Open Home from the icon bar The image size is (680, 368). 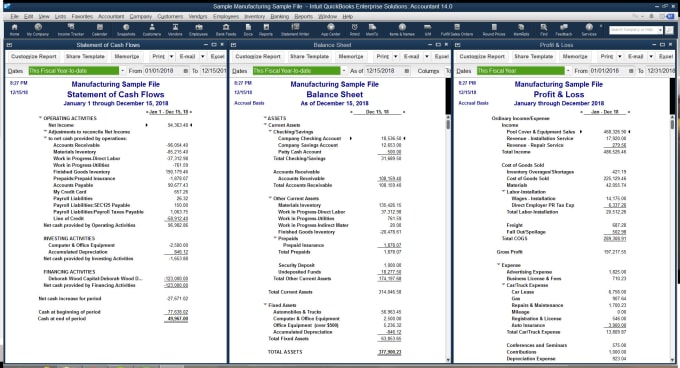click(x=14, y=29)
